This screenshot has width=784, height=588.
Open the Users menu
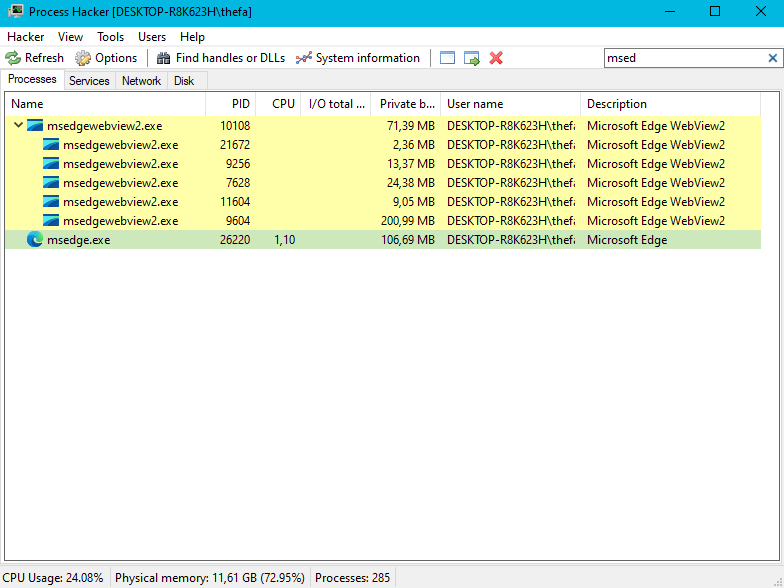click(x=152, y=37)
